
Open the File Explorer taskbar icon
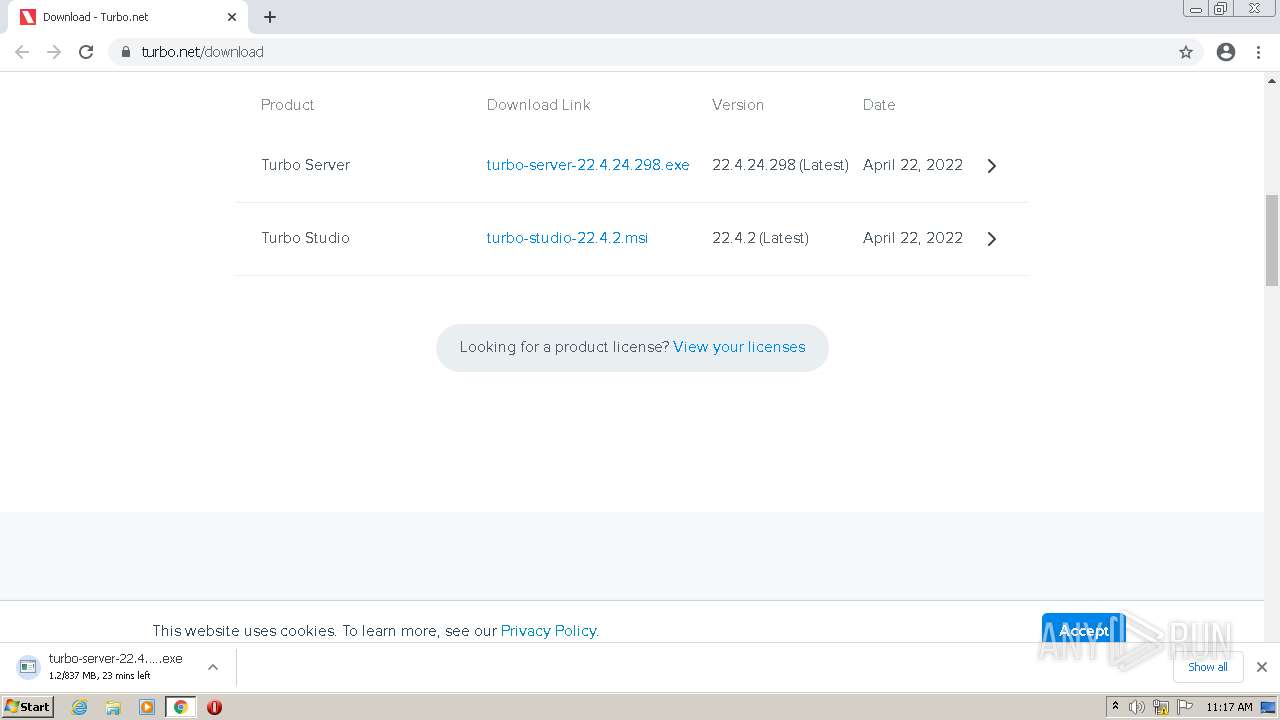click(113, 707)
